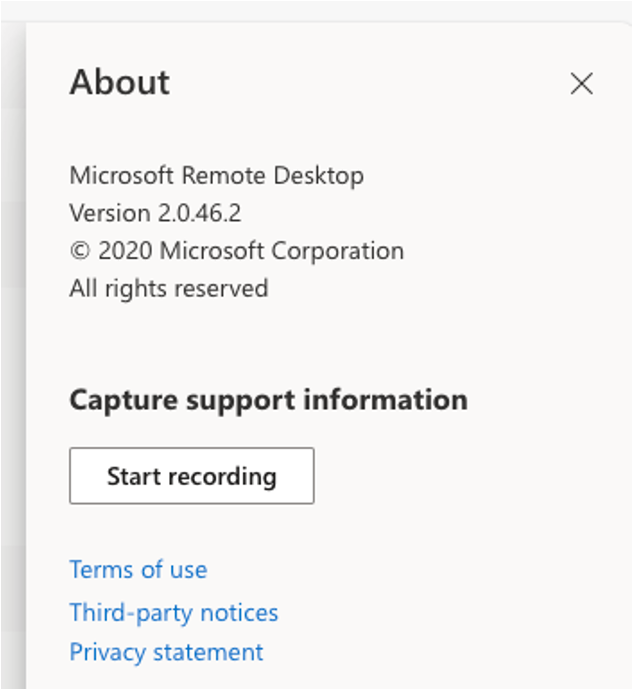Image resolution: width=632 pixels, height=690 pixels.
Task: Click the 'About' panel title
Action: pos(120,82)
